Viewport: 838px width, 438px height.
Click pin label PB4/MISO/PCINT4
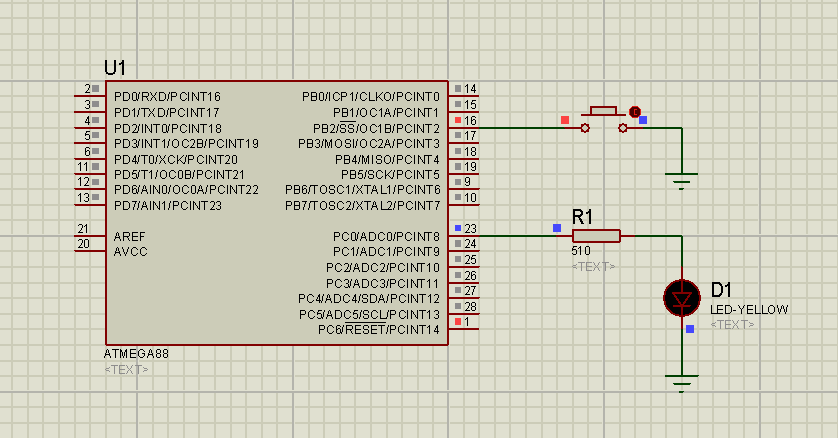coord(387,160)
